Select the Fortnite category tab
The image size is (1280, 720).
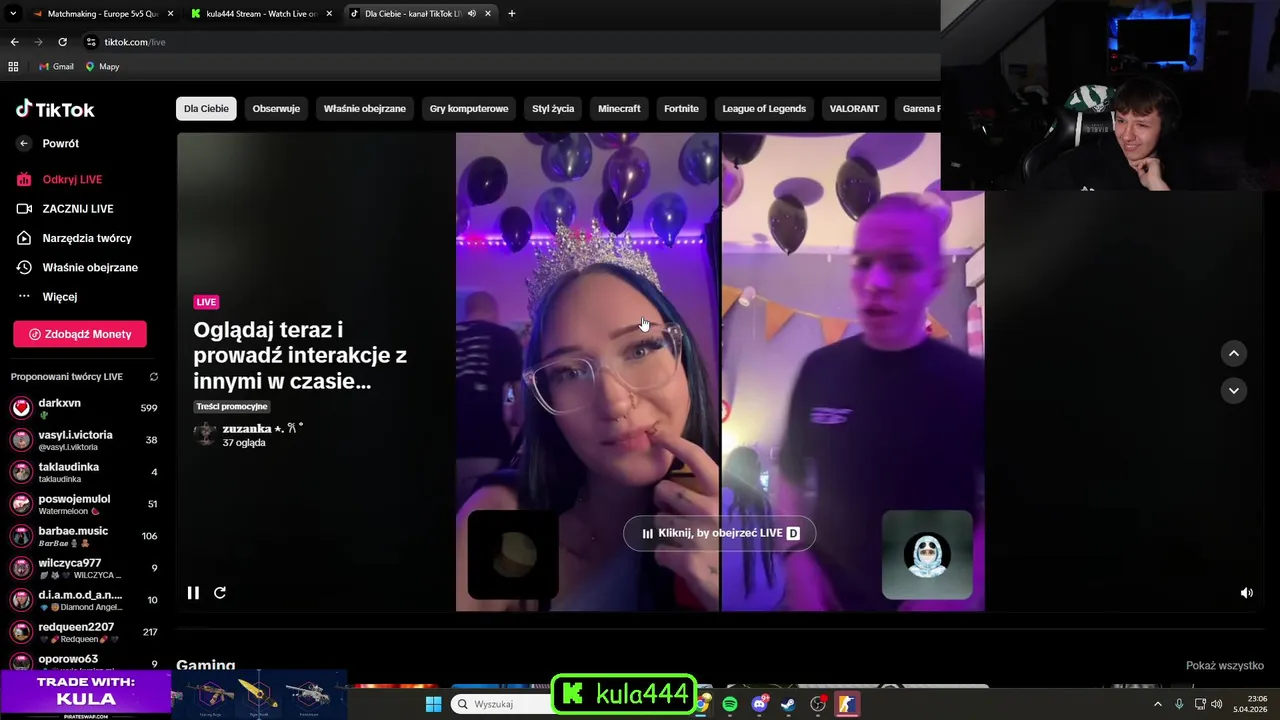coord(681,108)
